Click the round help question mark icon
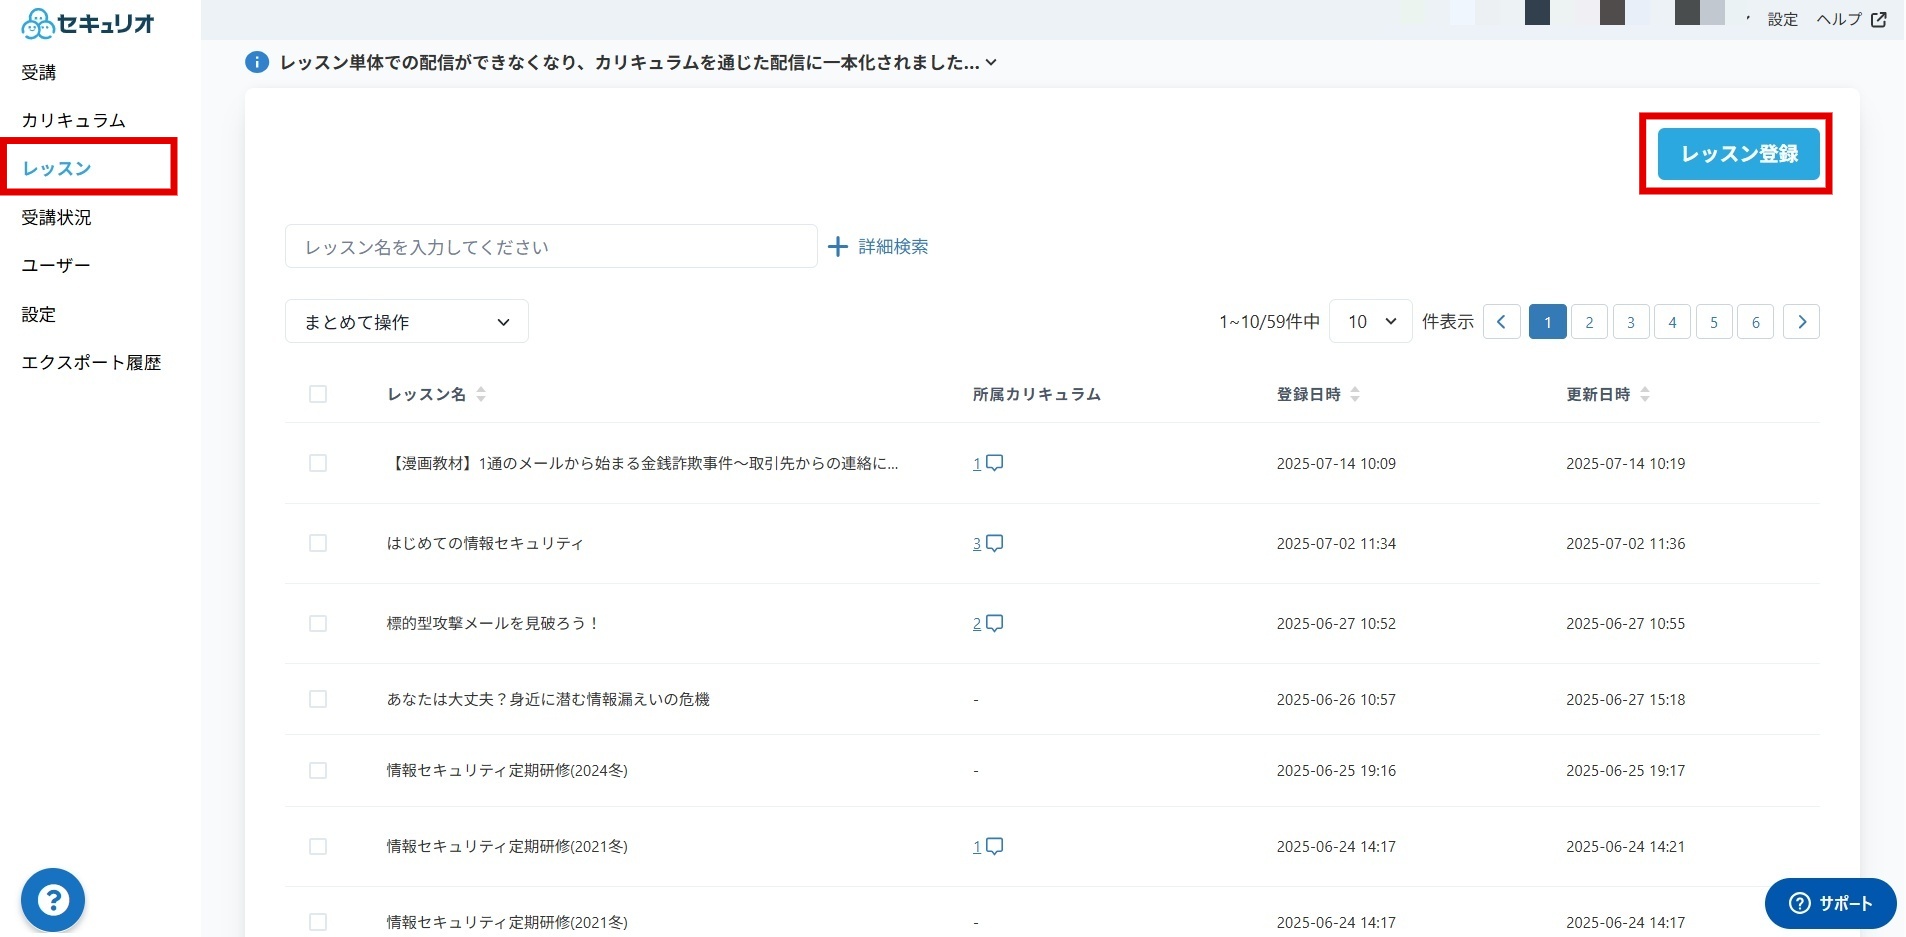Viewport: 1906px width, 937px height. pyautogui.click(x=53, y=900)
